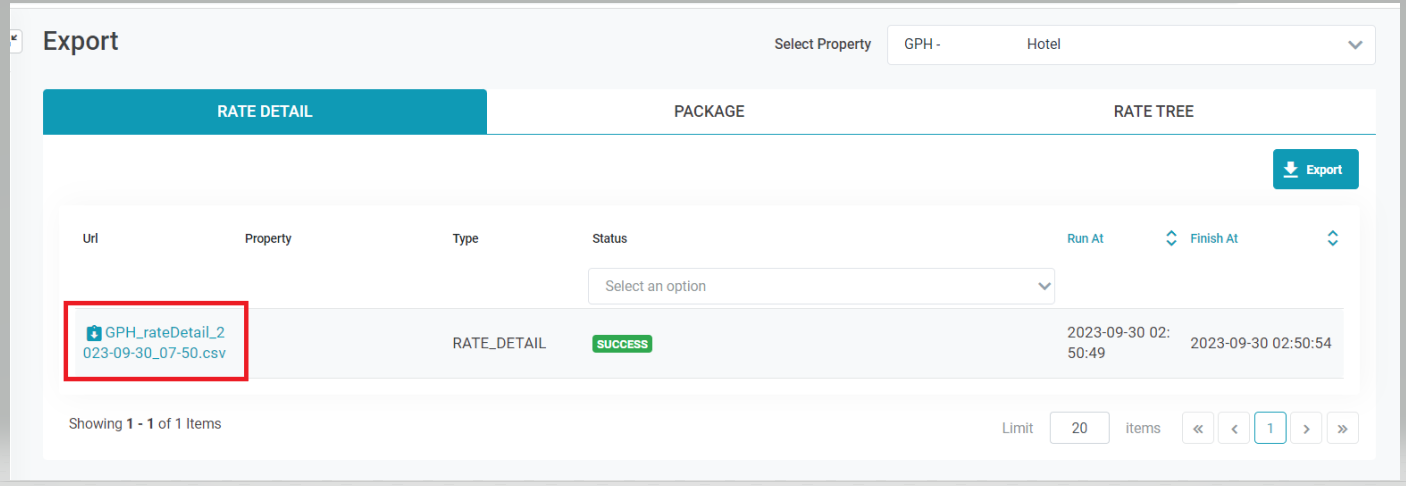Open the RATE TREE tab
The width and height of the screenshot is (1406, 486).
click(1153, 112)
